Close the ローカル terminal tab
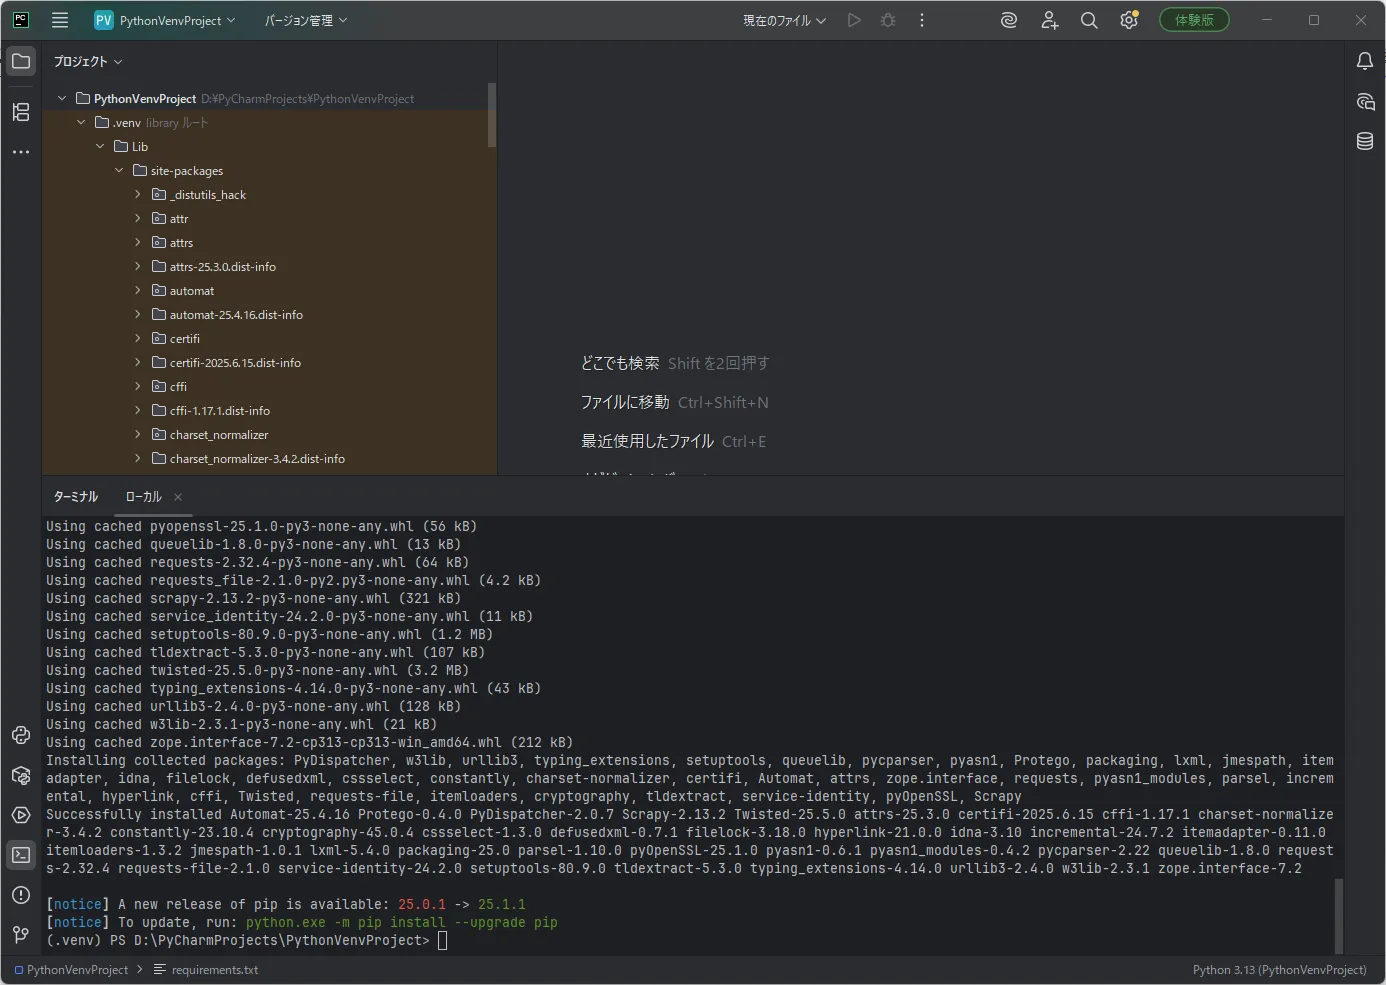The image size is (1386, 985). pos(178,496)
